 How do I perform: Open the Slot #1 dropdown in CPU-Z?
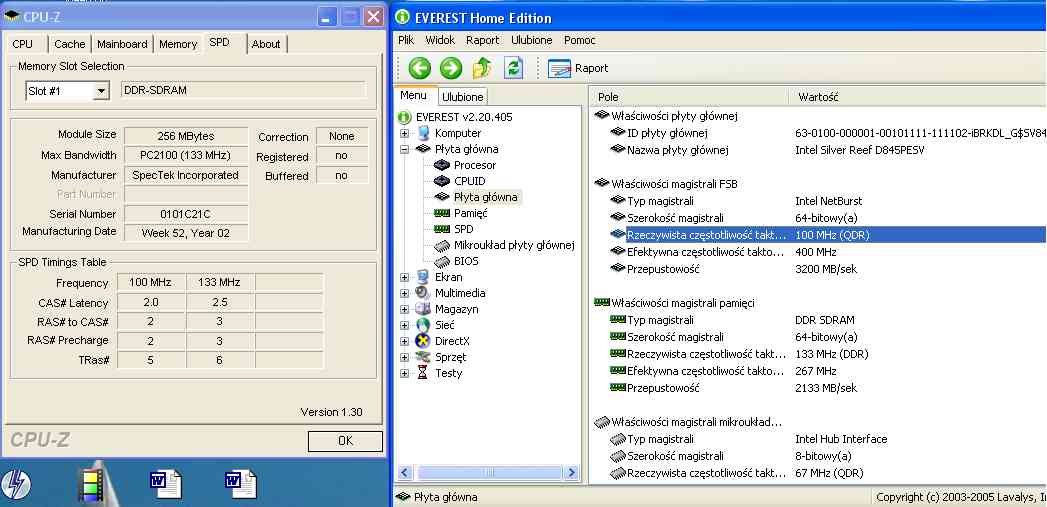[101, 92]
